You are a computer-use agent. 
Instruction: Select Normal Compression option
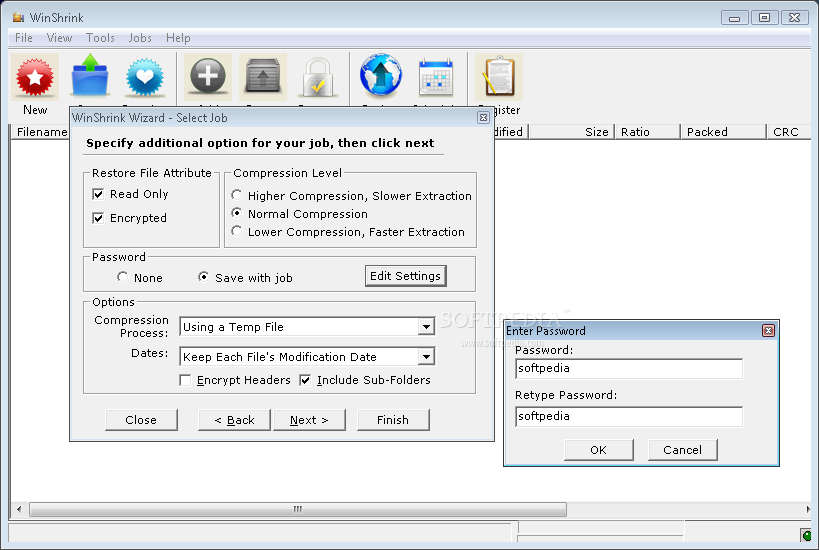click(237, 213)
